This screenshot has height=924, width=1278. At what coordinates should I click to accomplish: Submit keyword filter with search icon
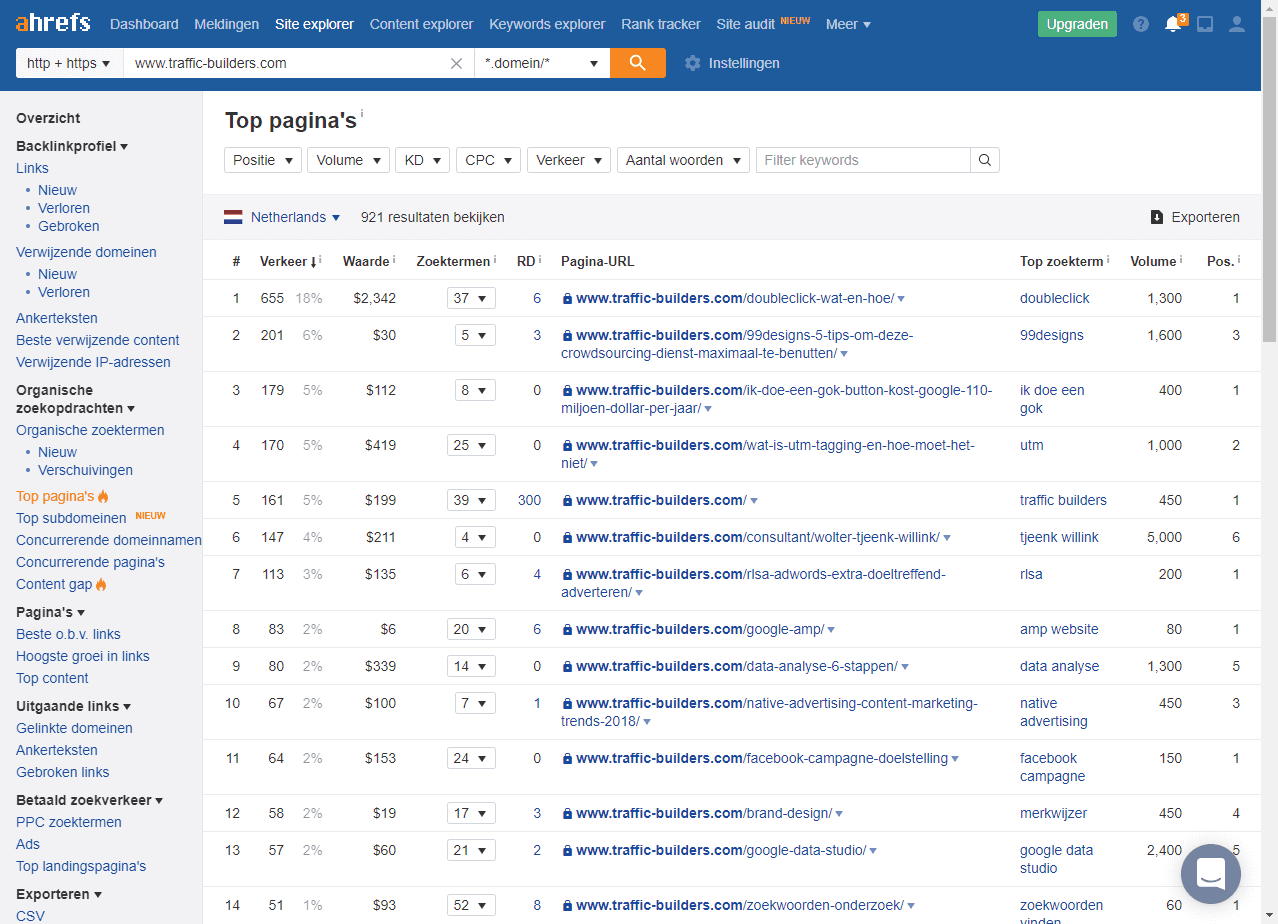[x=985, y=160]
